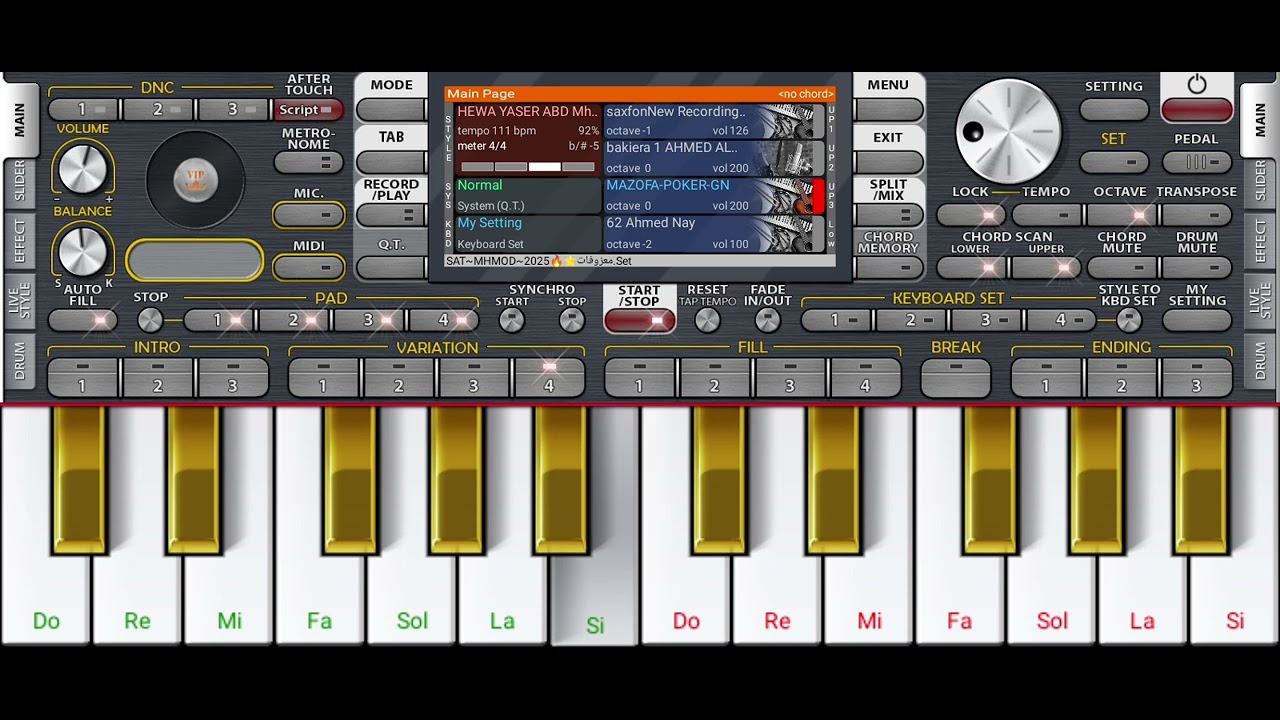Open SETTING button
1280x720 pixels.
1114,110
